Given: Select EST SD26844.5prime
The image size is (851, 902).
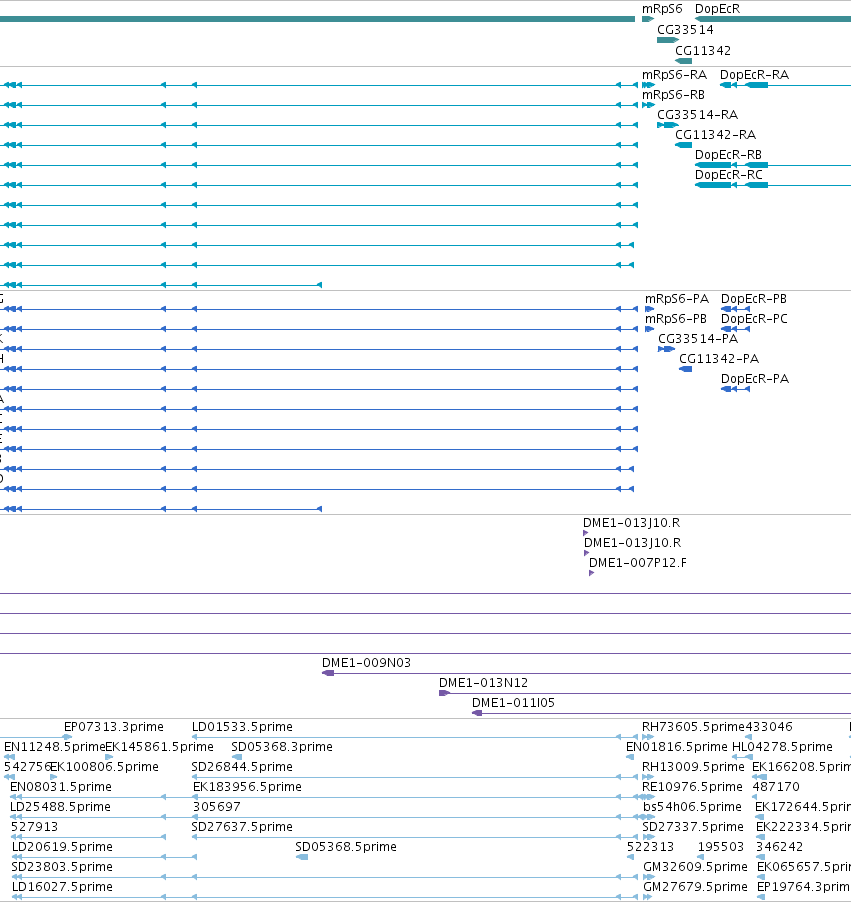Looking at the screenshot, I should [x=242, y=767].
